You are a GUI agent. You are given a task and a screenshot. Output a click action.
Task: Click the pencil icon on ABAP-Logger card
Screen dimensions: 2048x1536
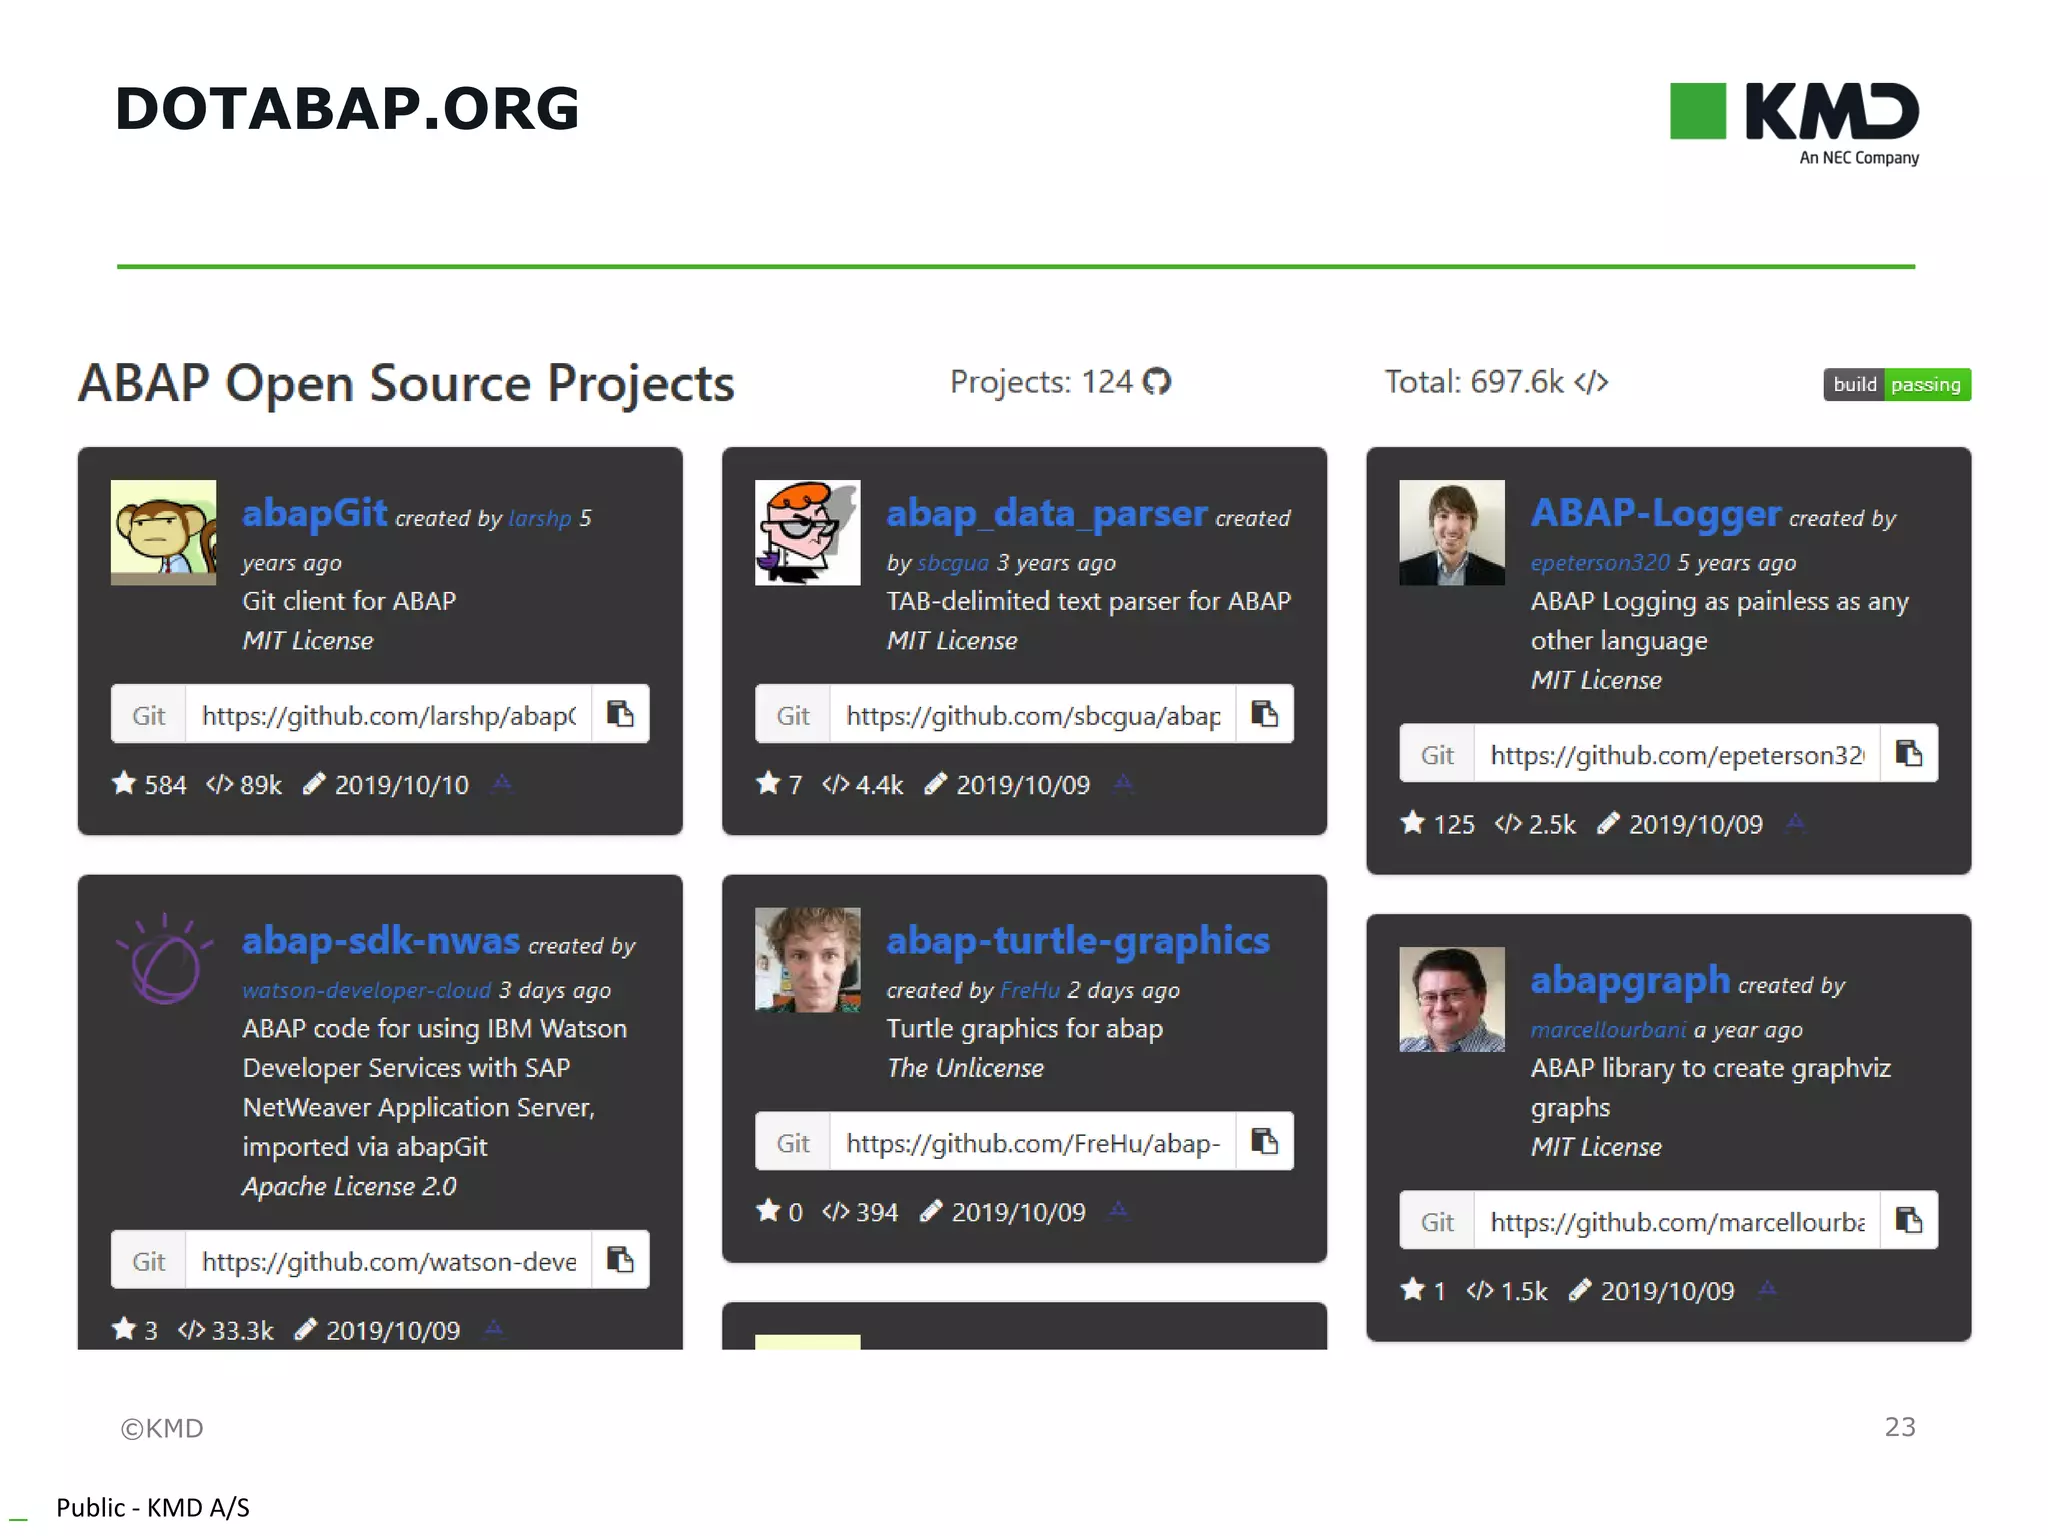click(1608, 823)
